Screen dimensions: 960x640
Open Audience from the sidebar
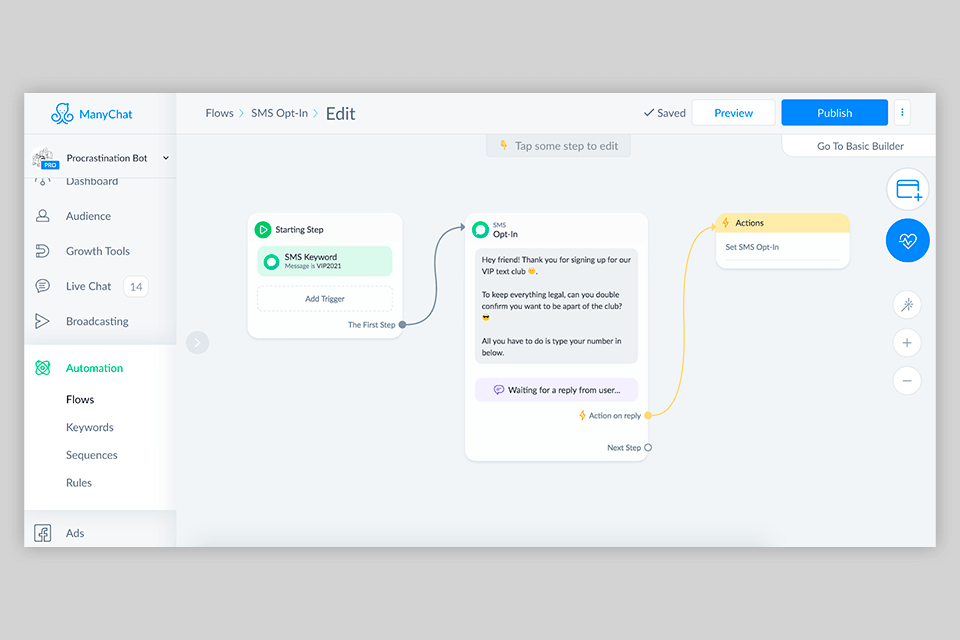[x=88, y=216]
